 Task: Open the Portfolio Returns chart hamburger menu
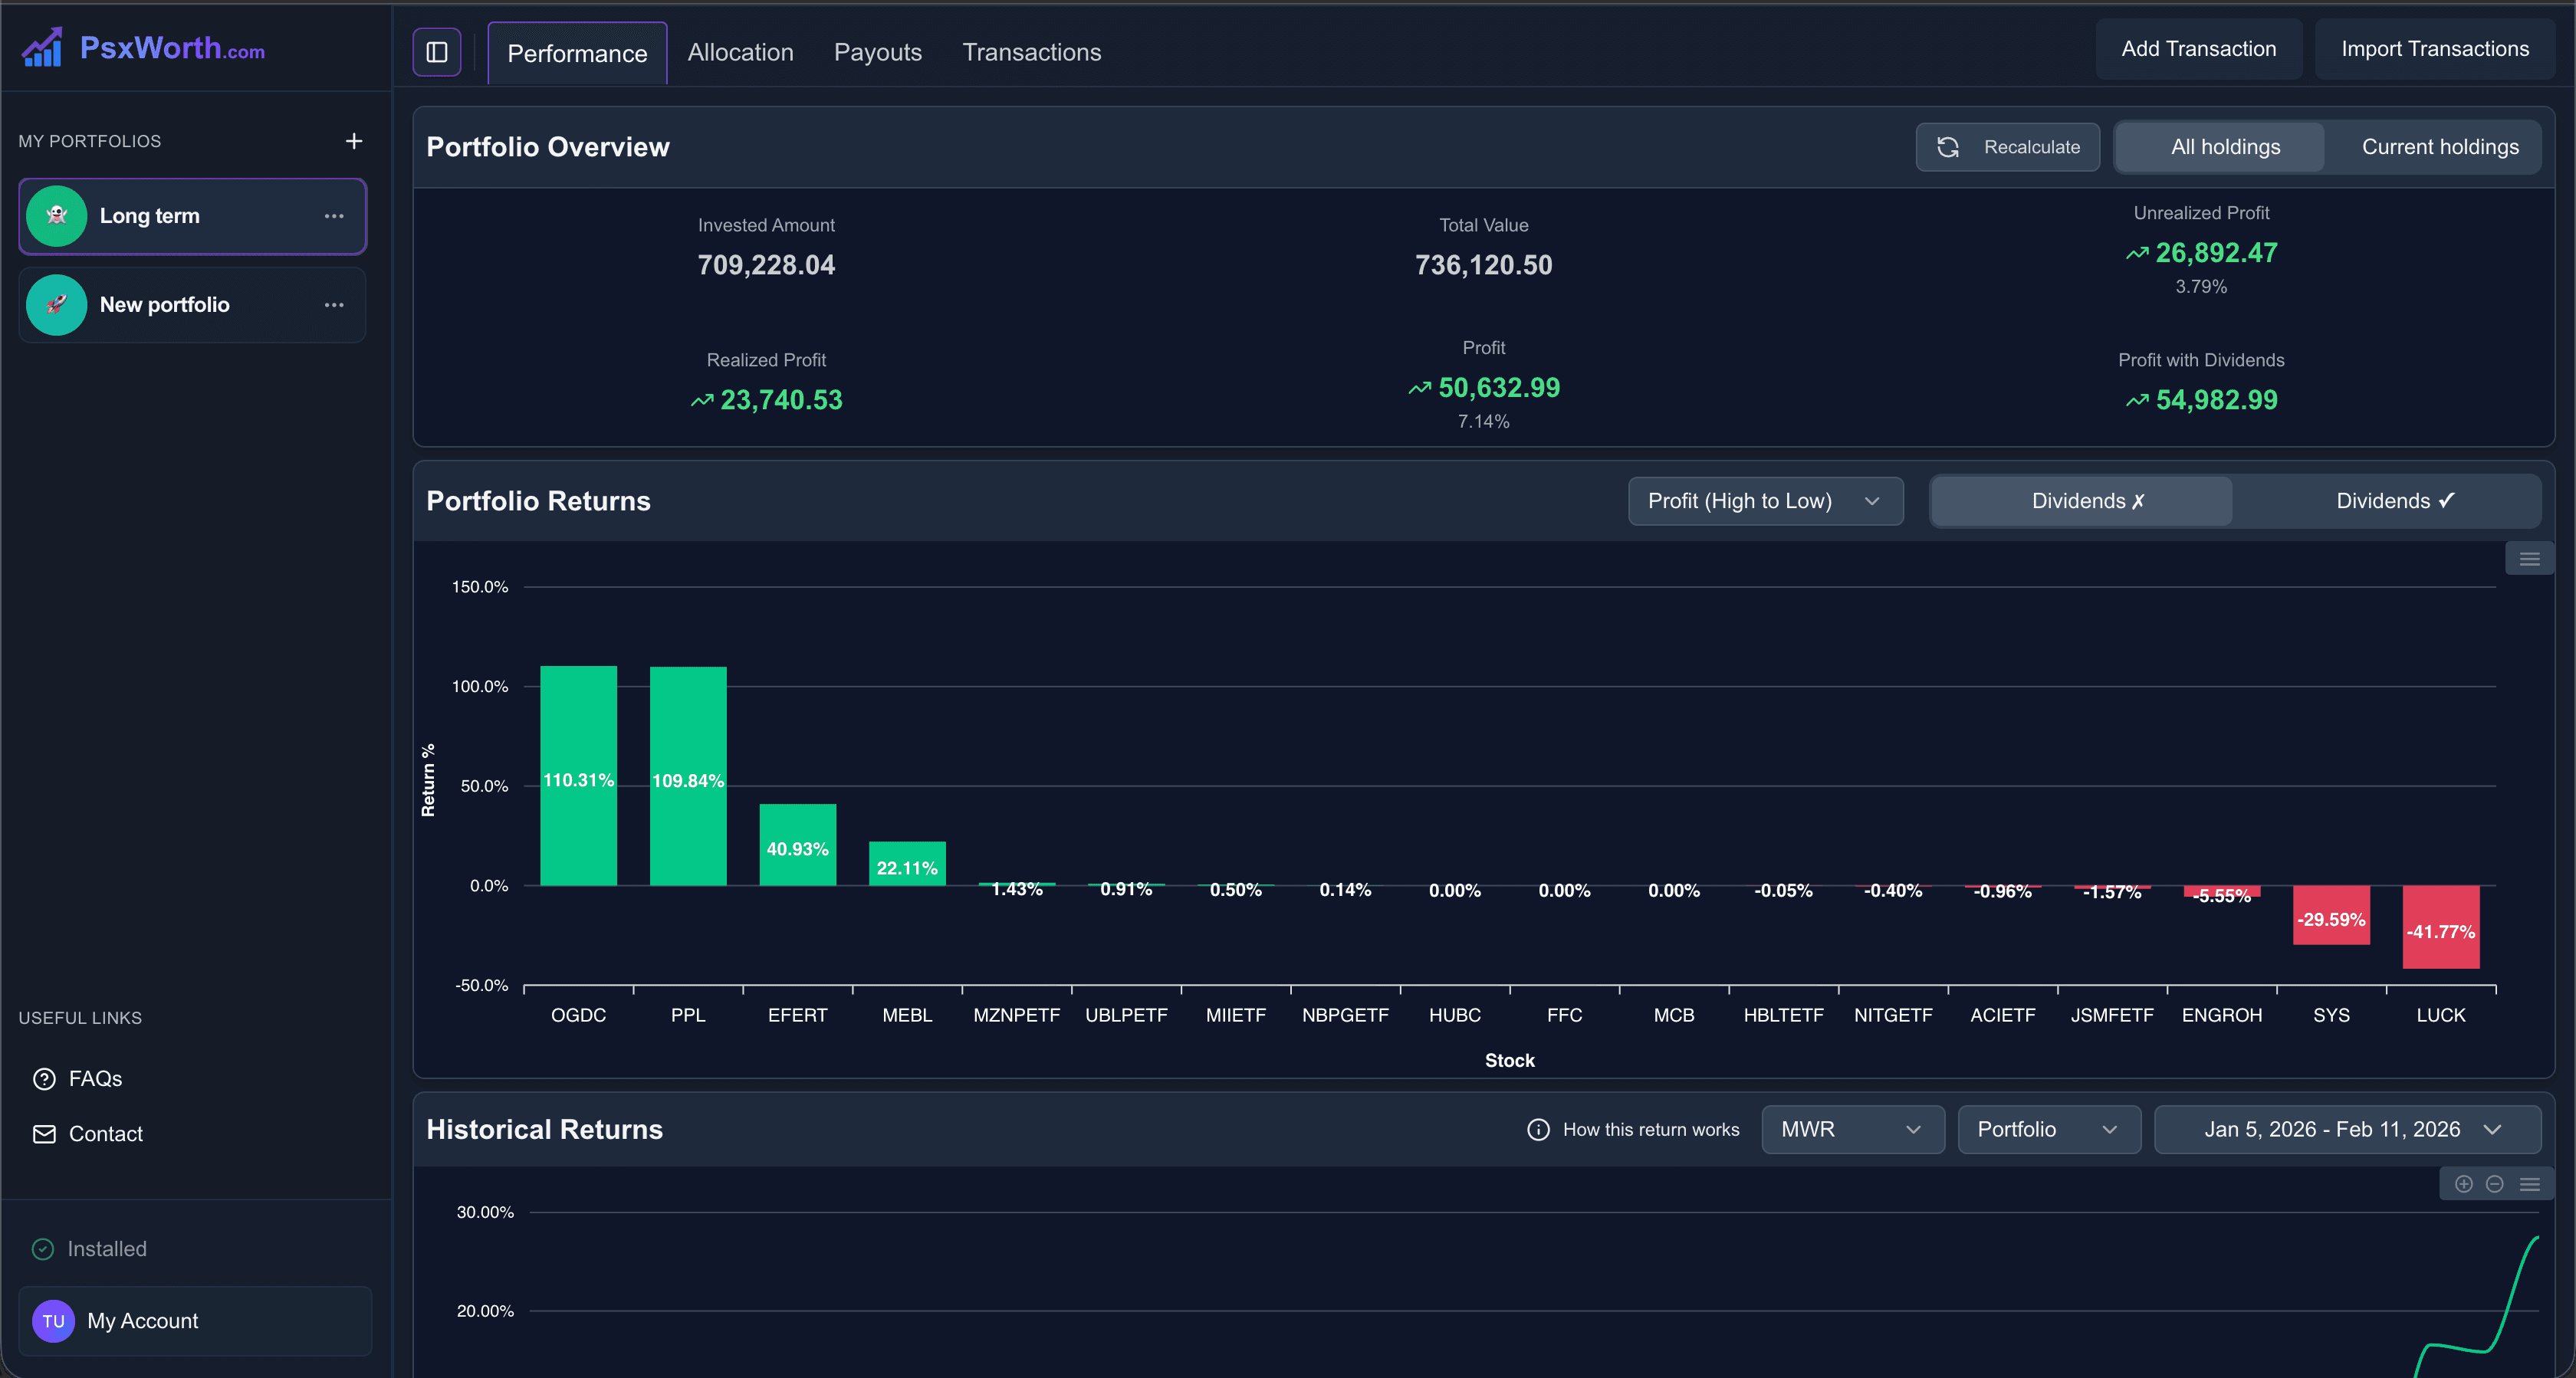[2530, 558]
